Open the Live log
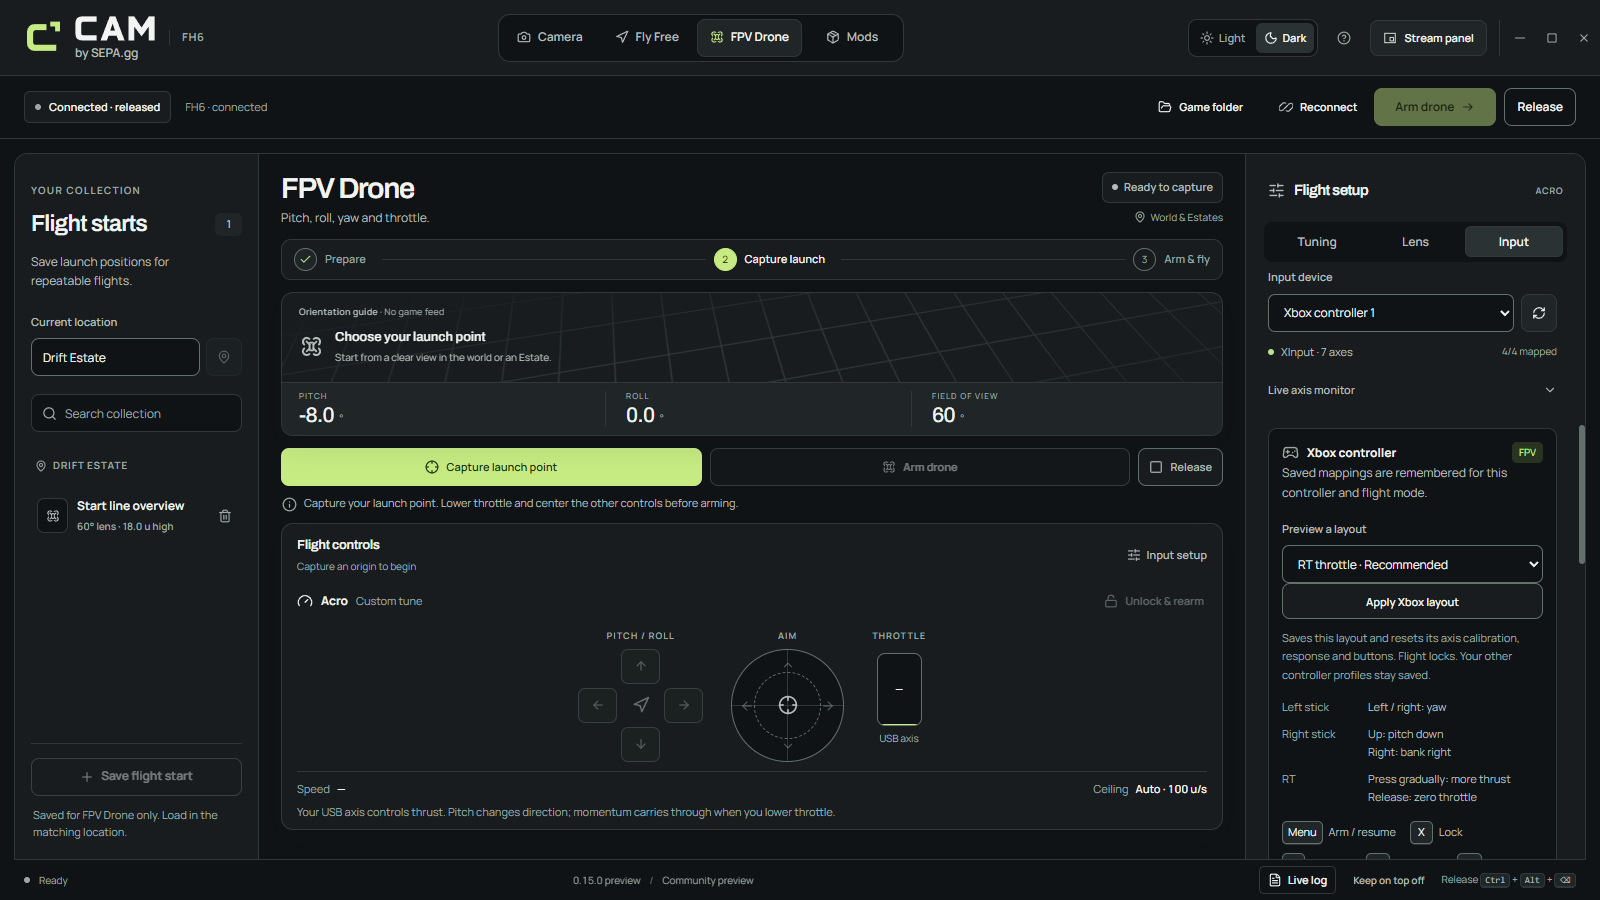 pos(1298,880)
